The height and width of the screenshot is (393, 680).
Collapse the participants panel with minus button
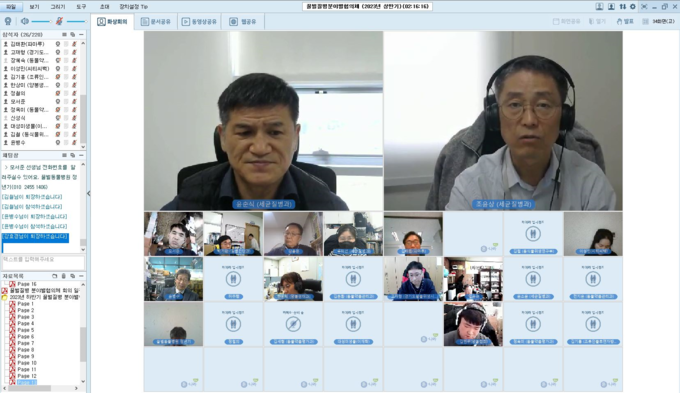pyautogui.click(x=81, y=34)
